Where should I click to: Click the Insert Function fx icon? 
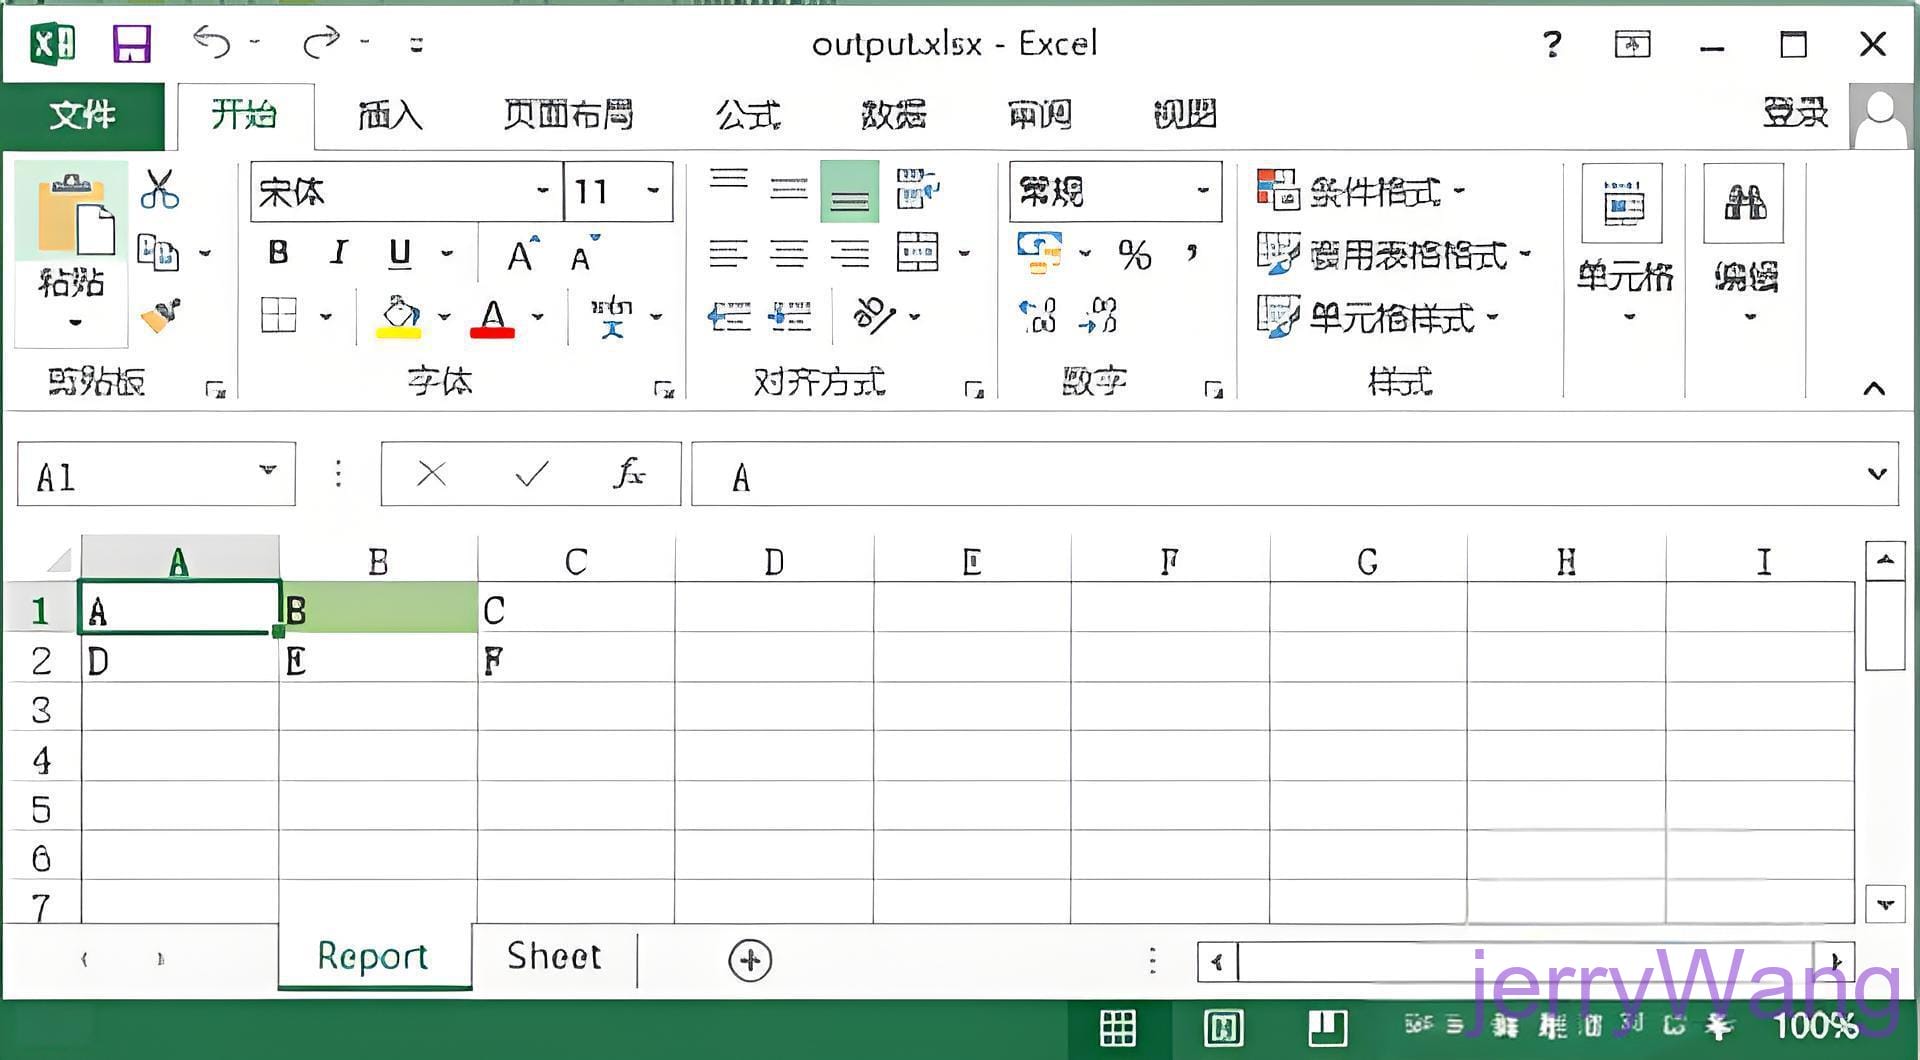pyautogui.click(x=629, y=474)
